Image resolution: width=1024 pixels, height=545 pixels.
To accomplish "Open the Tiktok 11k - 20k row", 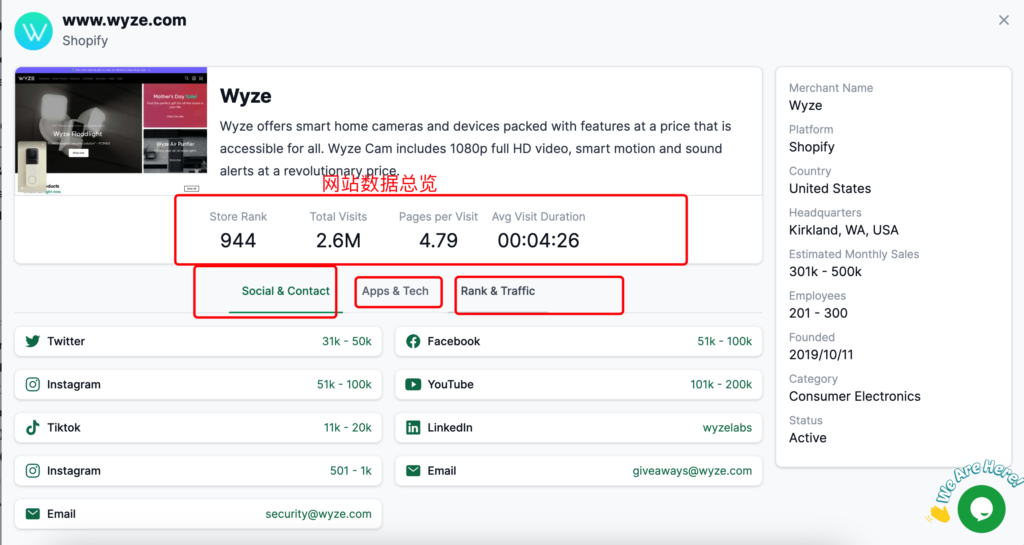I will pyautogui.click(x=198, y=428).
